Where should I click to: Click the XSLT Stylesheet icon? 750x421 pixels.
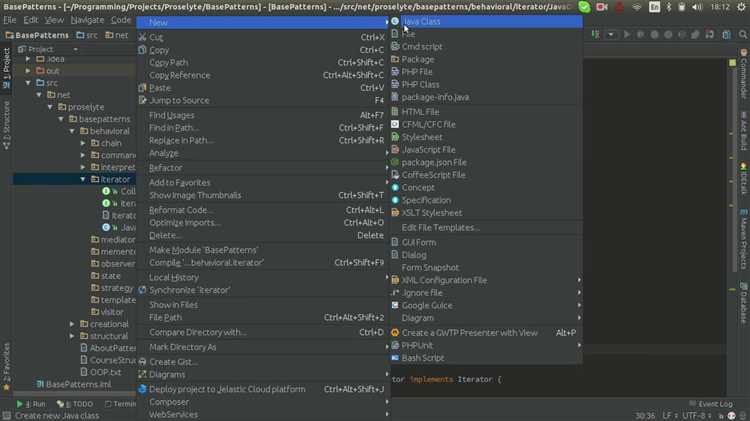coord(395,213)
